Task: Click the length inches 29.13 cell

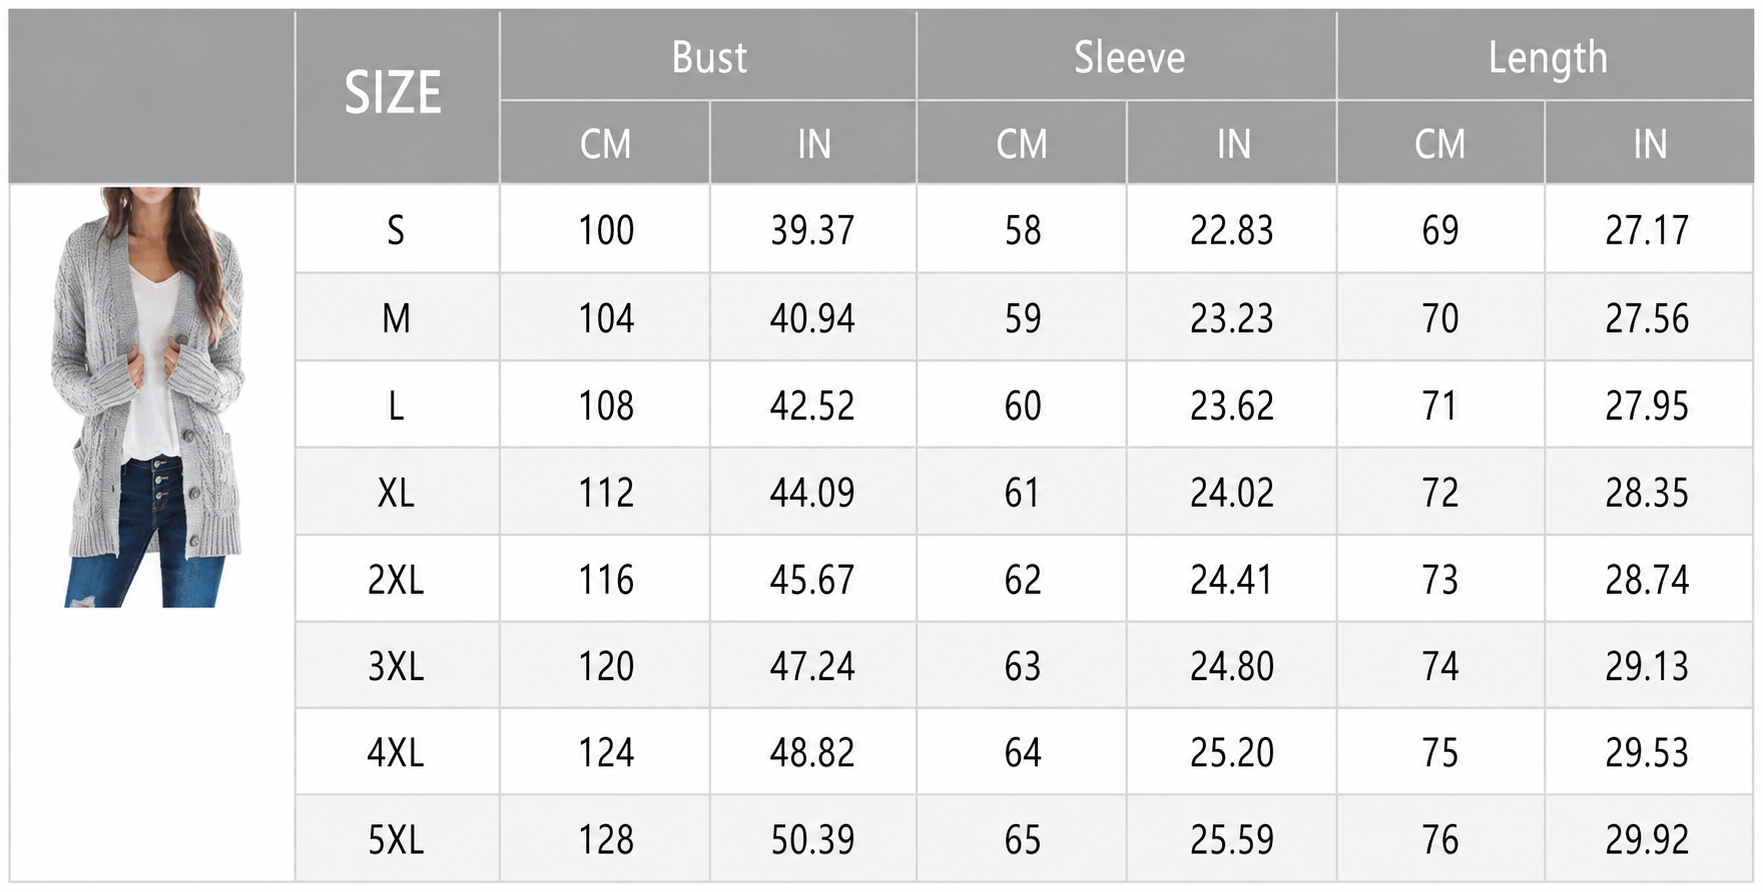Action: (x=1649, y=666)
